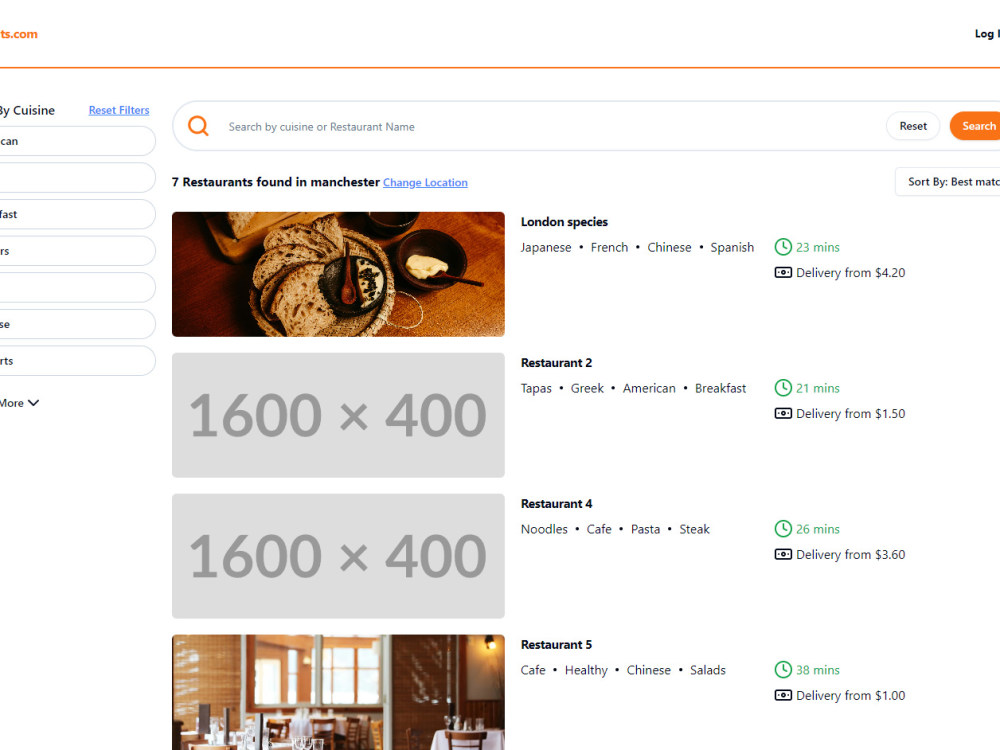This screenshot has width=1000, height=750.
Task: Click the Noodles cuisine tag
Action: click(544, 529)
